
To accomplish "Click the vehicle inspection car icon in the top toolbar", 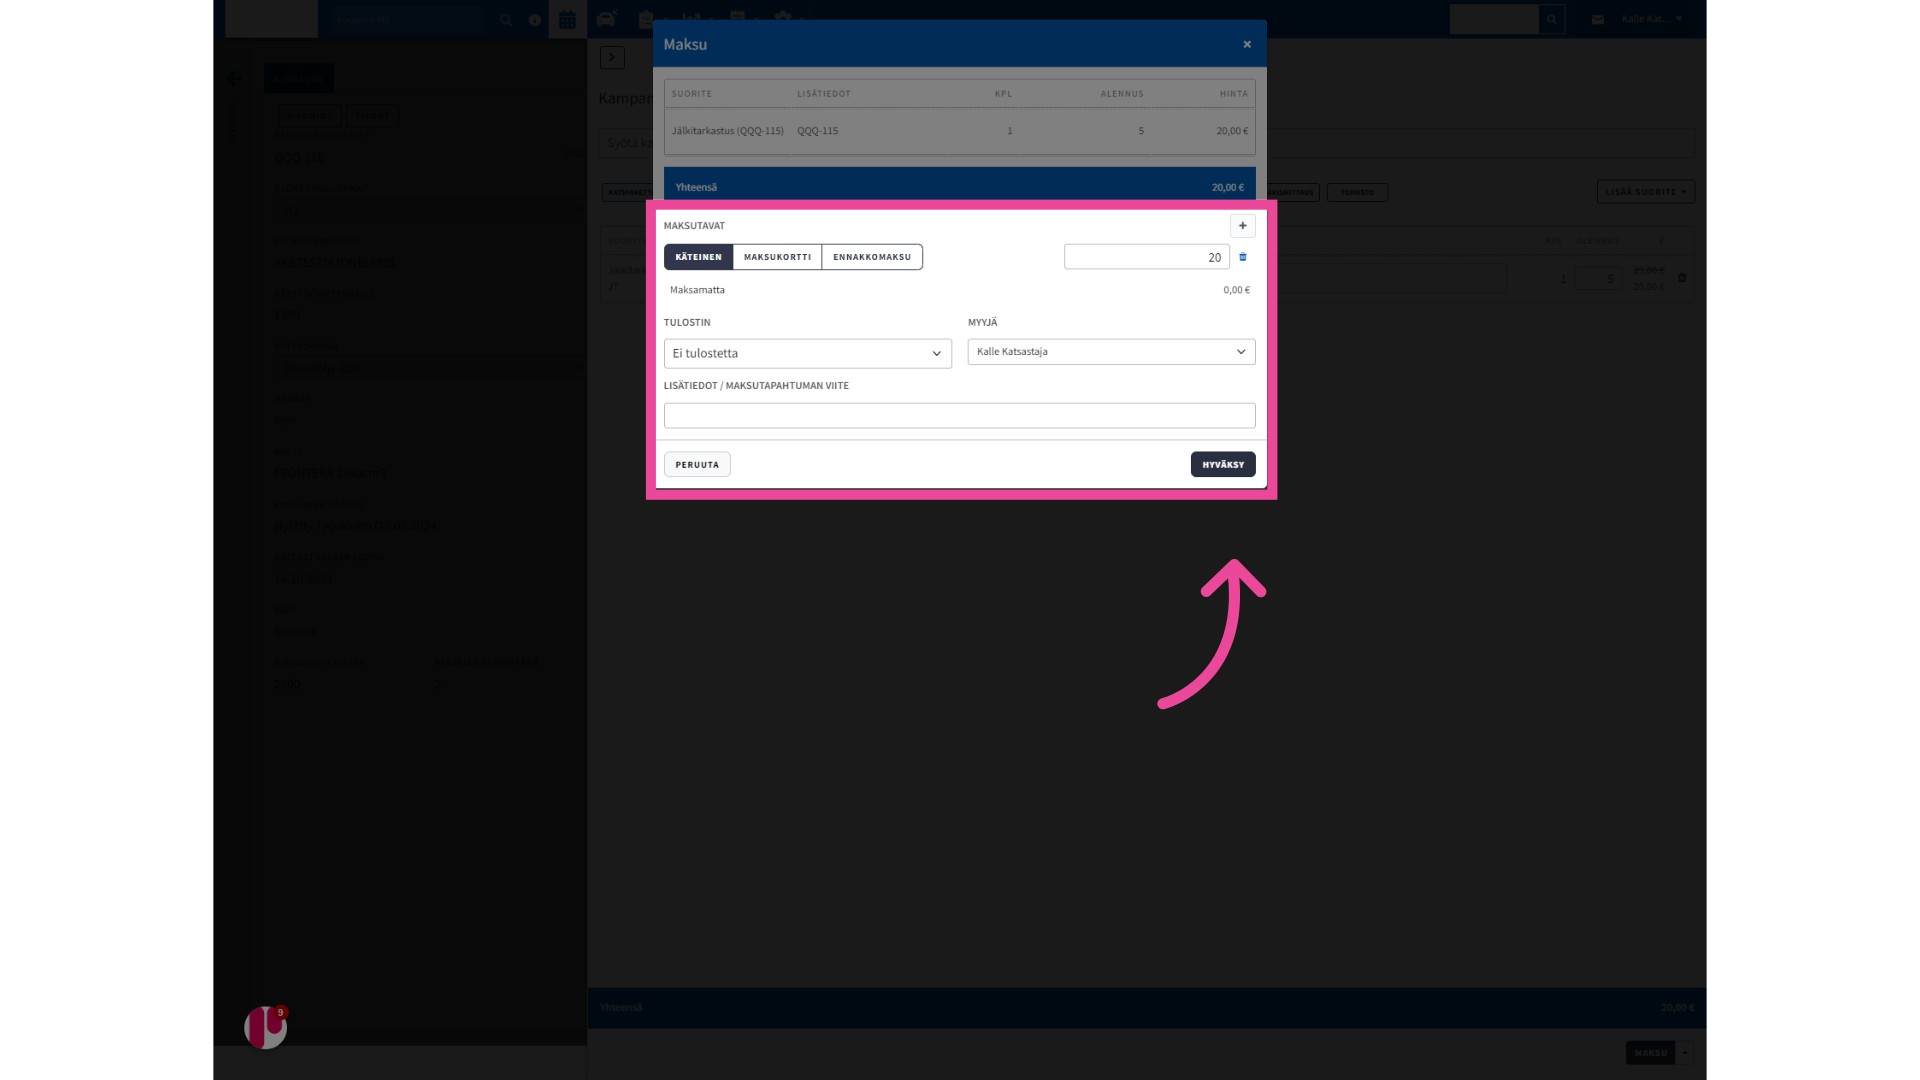I will 607,19.
